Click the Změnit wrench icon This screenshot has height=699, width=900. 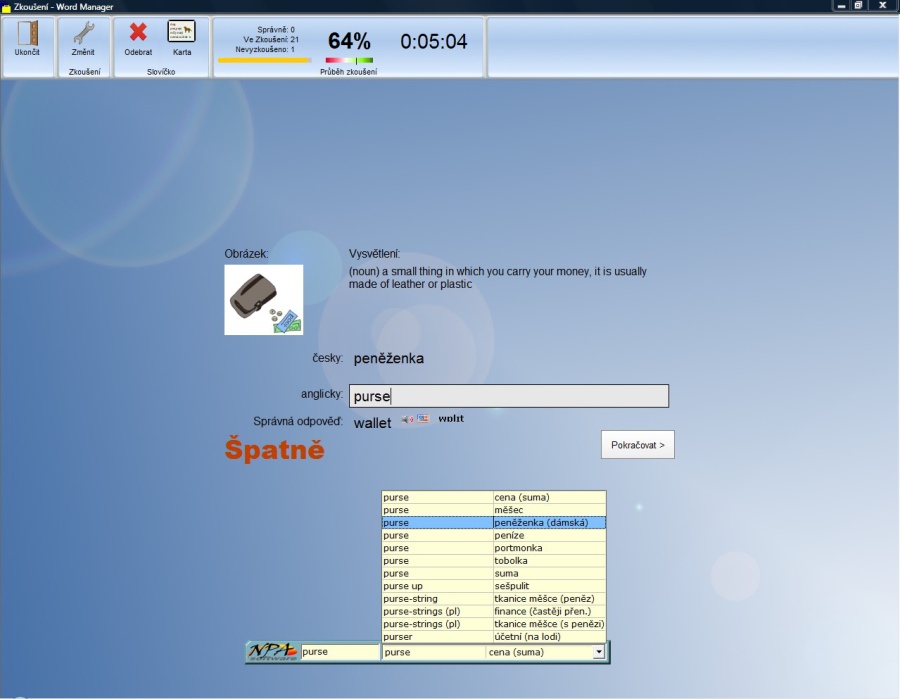83,33
